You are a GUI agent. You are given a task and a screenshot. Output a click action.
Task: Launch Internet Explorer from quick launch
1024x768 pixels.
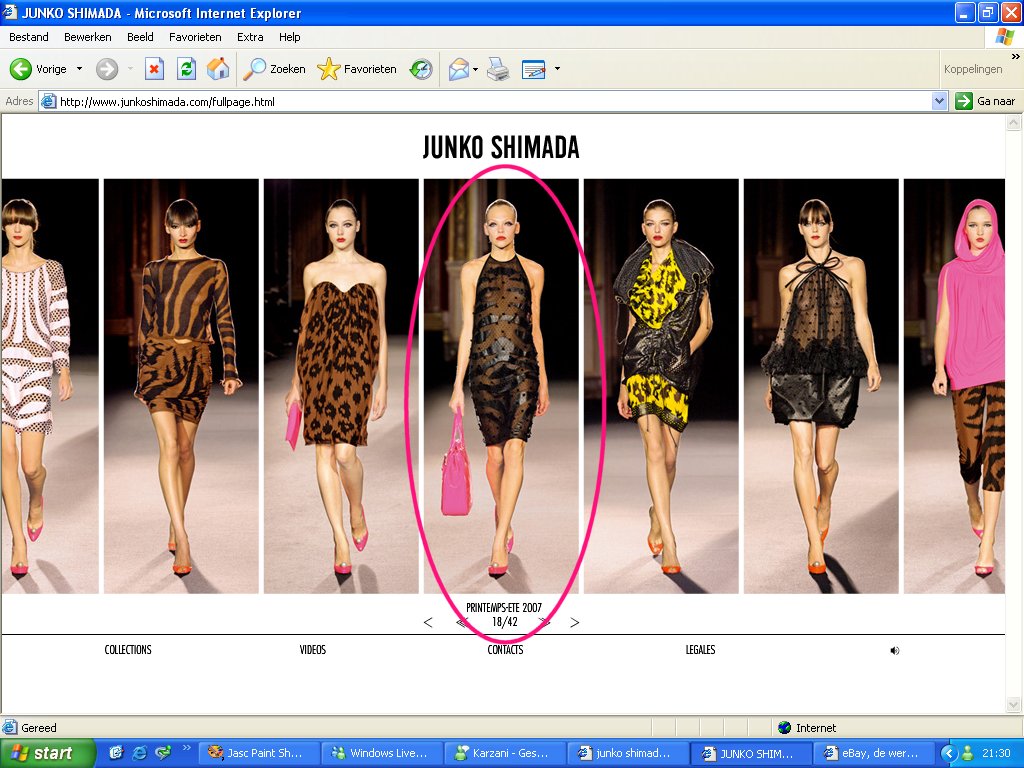pos(139,753)
